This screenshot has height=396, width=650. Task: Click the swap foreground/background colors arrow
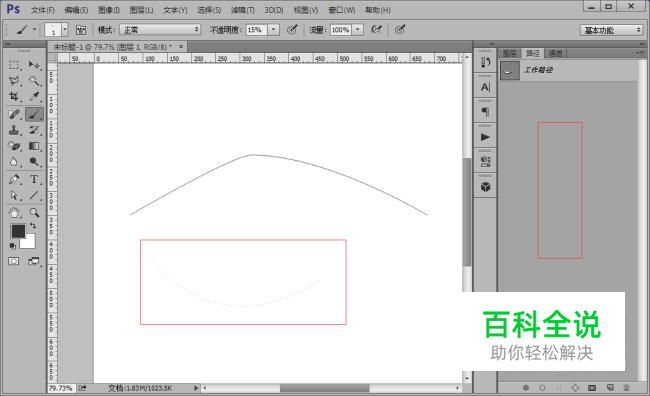(33, 226)
